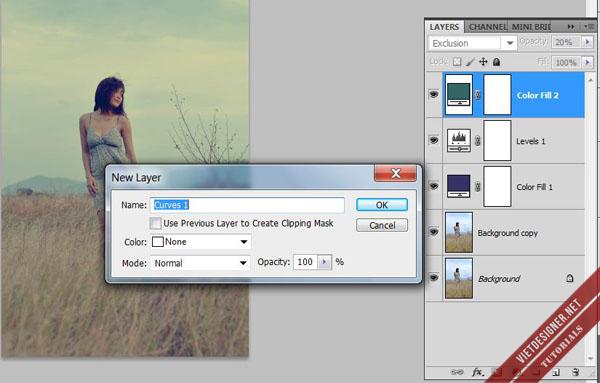Switch to the Channels tab
The image size is (600, 383).
click(488, 27)
